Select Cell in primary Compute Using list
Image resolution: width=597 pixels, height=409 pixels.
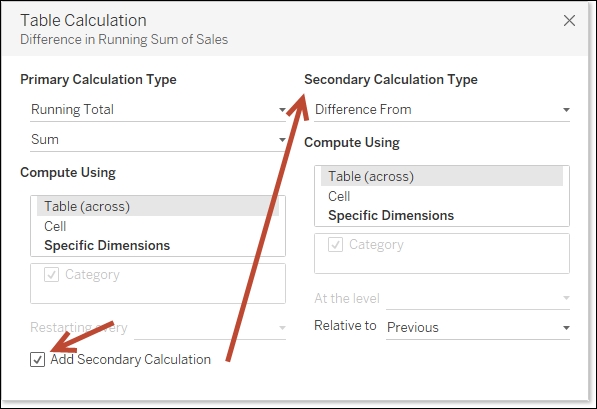coord(55,226)
